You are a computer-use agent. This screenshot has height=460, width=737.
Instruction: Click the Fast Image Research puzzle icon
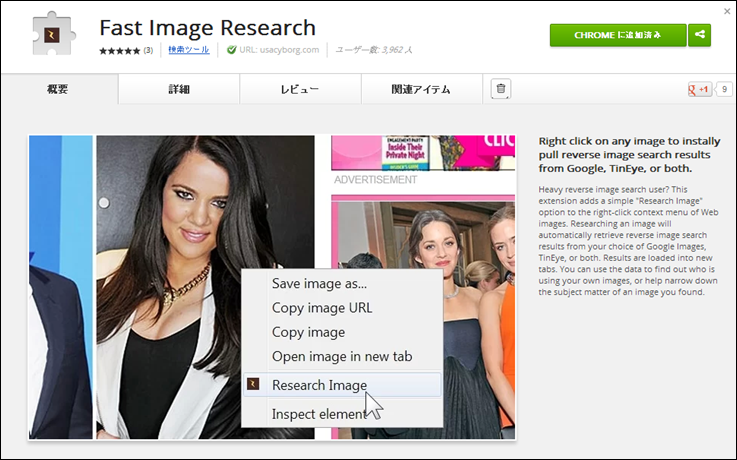pos(54,33)
